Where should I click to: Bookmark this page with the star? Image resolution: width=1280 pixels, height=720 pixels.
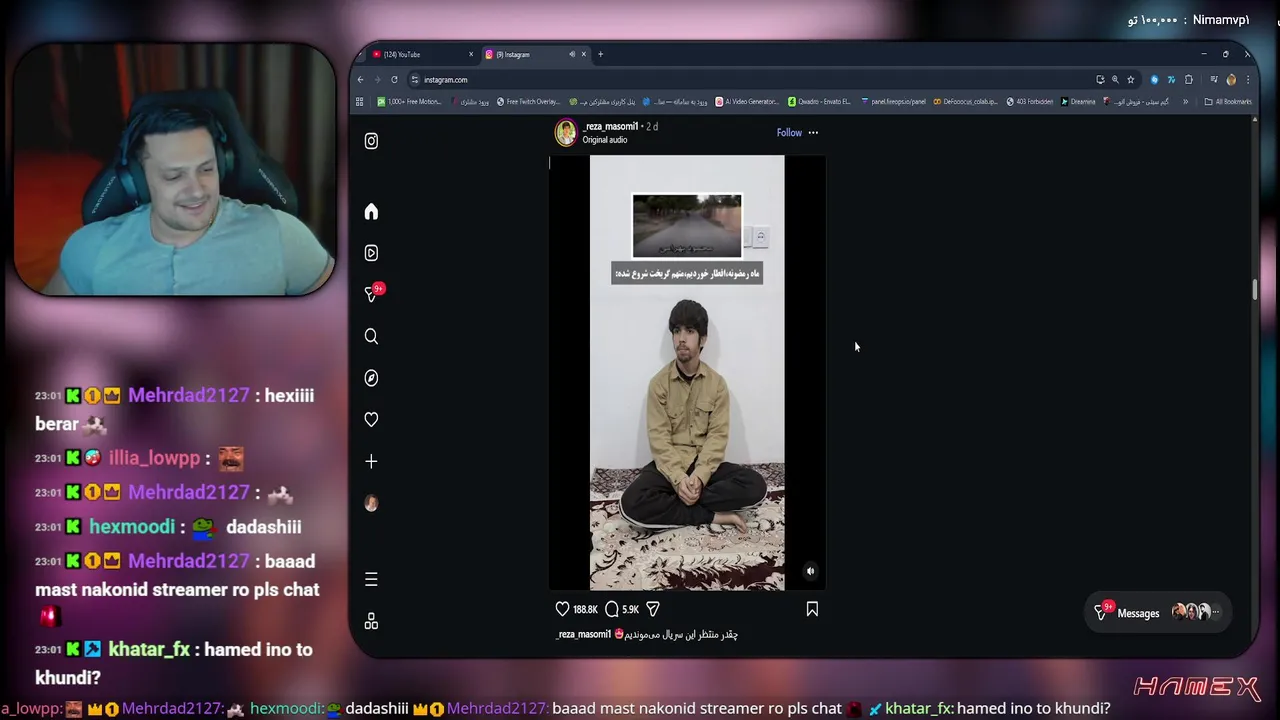1131,80
